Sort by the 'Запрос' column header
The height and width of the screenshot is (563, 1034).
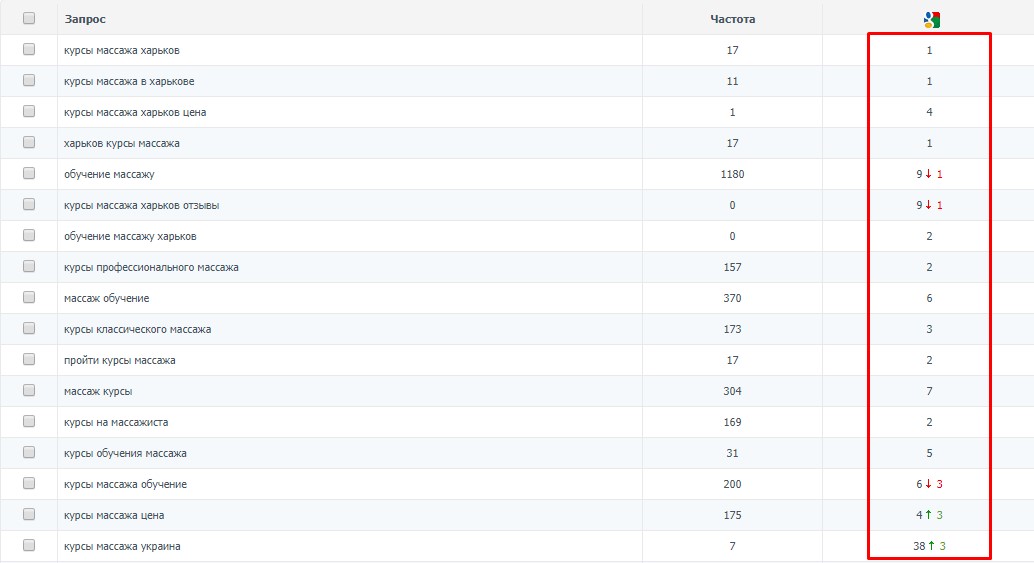tap(85, 19)
